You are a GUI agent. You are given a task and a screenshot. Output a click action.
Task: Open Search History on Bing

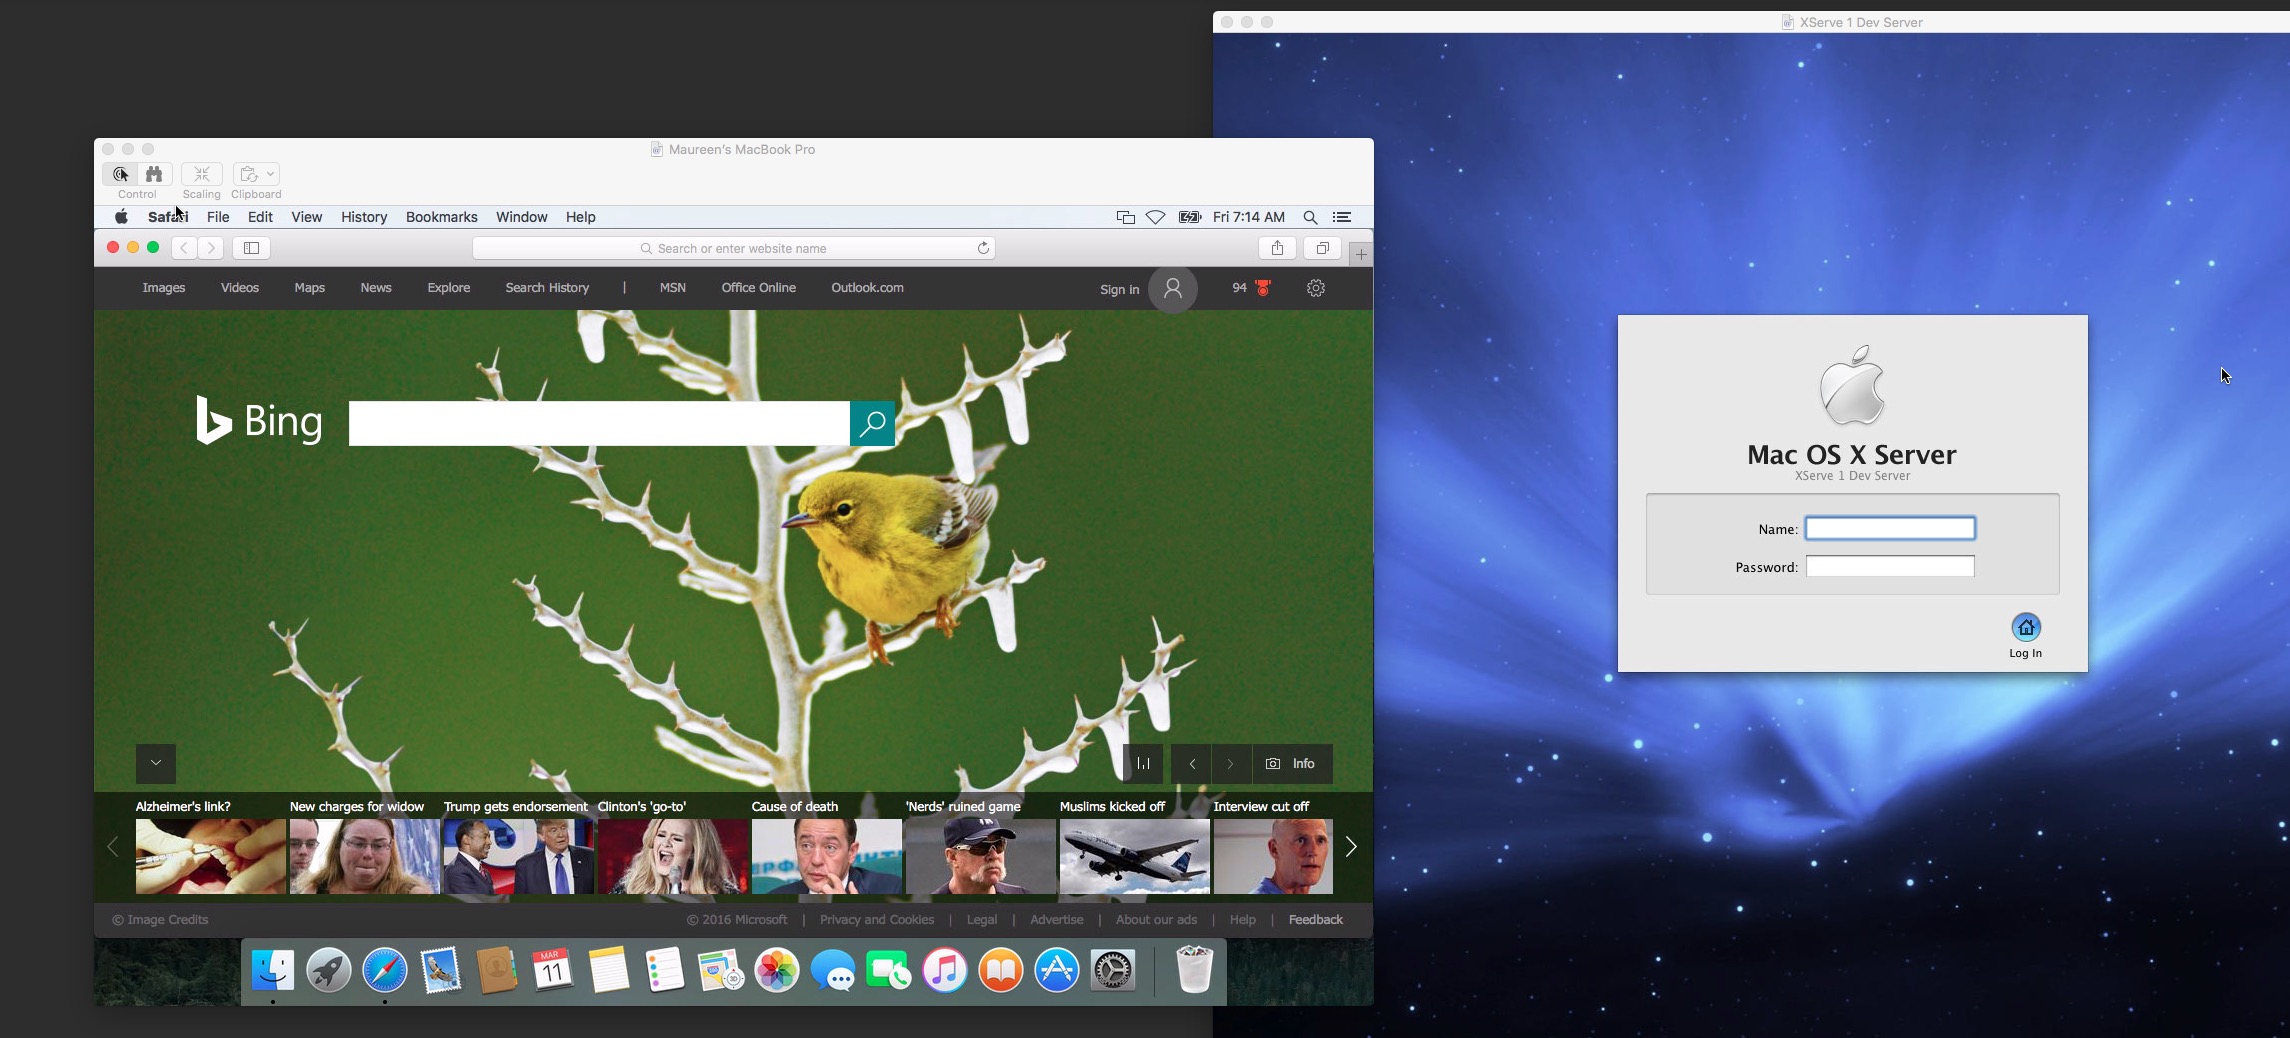click(x=547, y=288)
